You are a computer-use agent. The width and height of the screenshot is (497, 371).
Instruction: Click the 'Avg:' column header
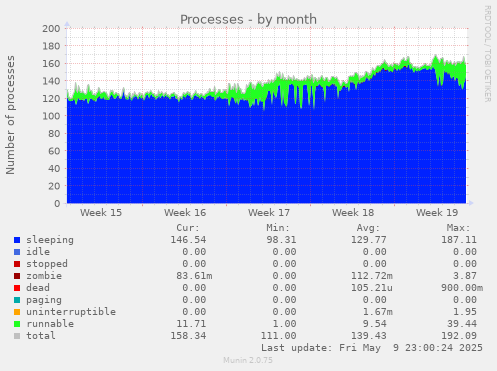[x=368, y=228]
